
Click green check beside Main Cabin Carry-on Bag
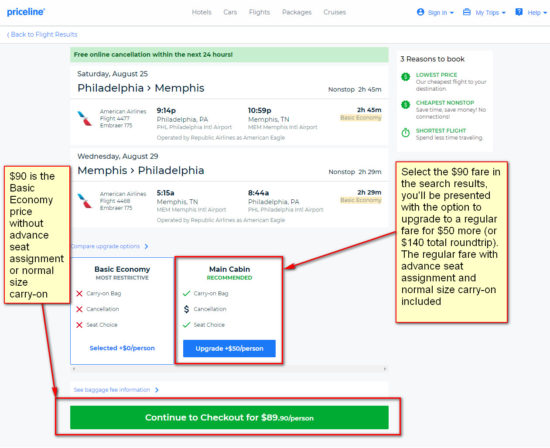tap(187, 293)
